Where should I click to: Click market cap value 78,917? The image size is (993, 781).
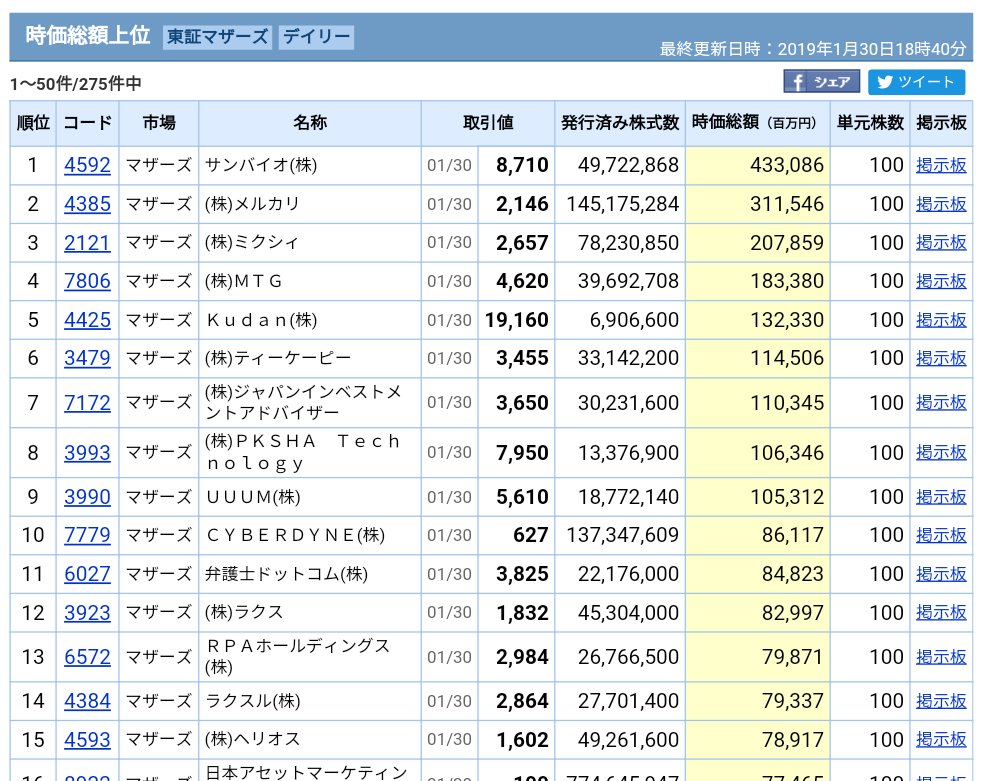pos(792,740)
